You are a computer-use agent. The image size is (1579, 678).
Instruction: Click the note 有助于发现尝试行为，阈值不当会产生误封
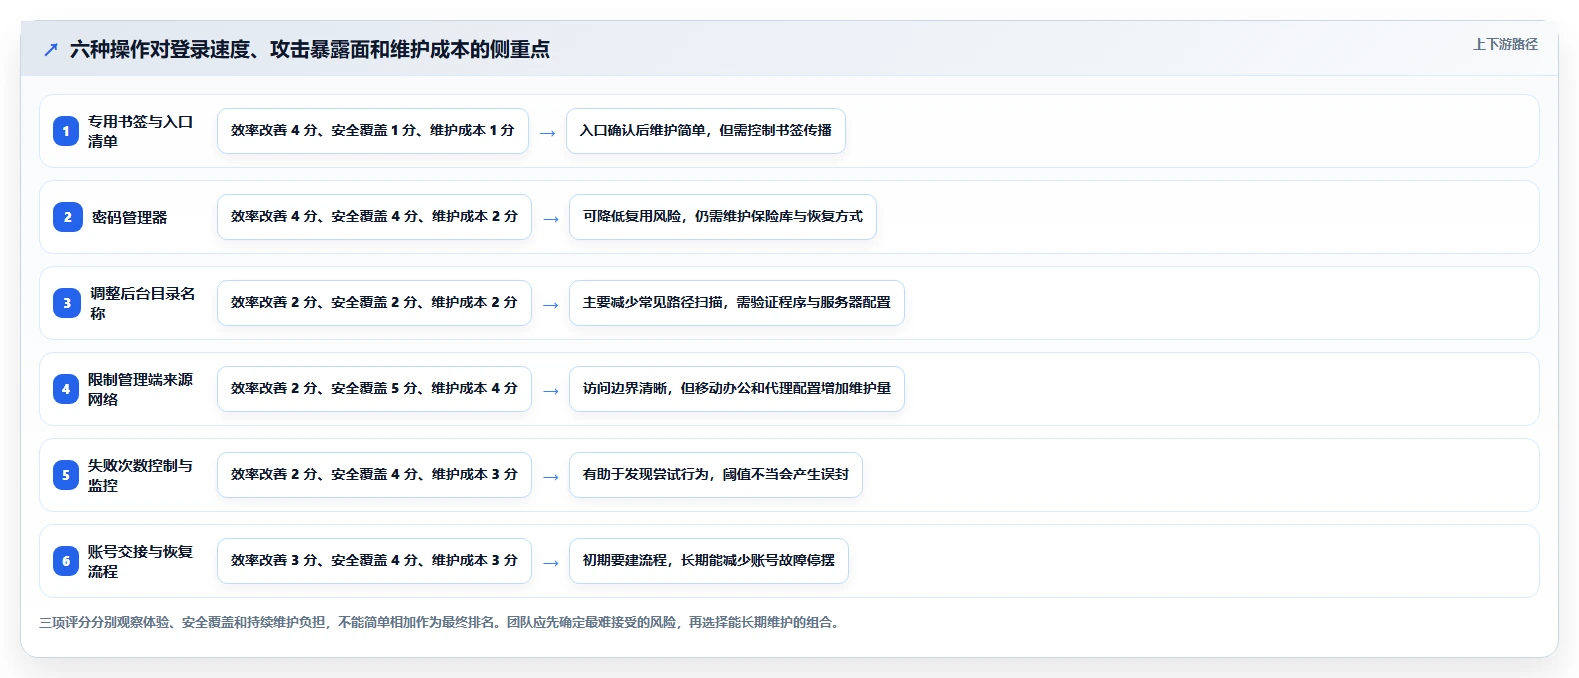716,475
